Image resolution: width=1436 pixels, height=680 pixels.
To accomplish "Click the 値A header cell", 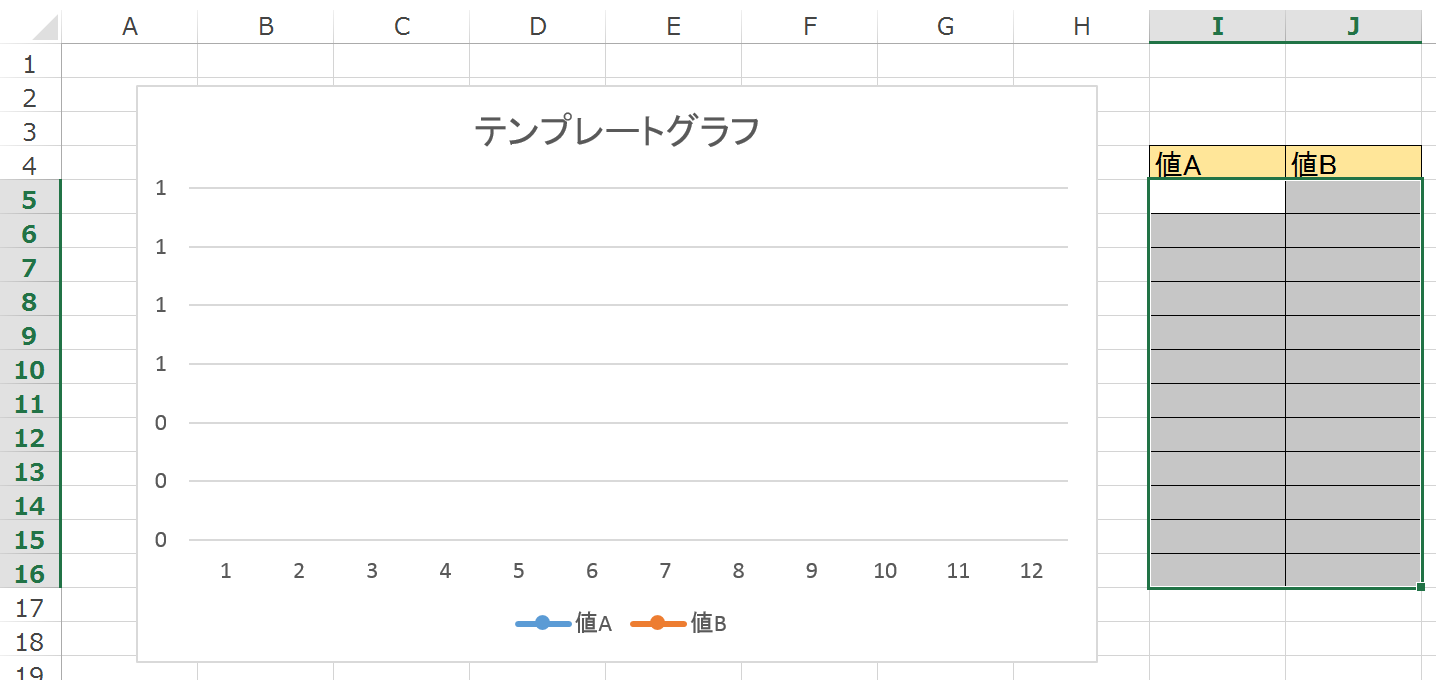I will [x=1217, y=163].
